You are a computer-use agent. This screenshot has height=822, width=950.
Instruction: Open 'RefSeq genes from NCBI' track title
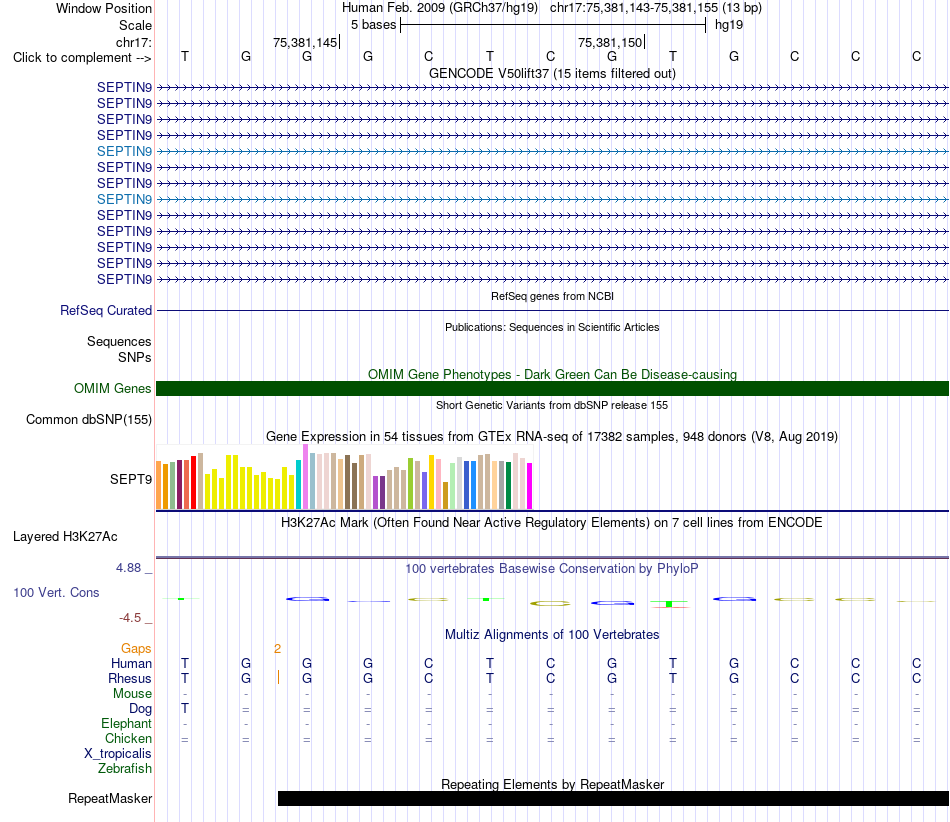tap(552, 296)
